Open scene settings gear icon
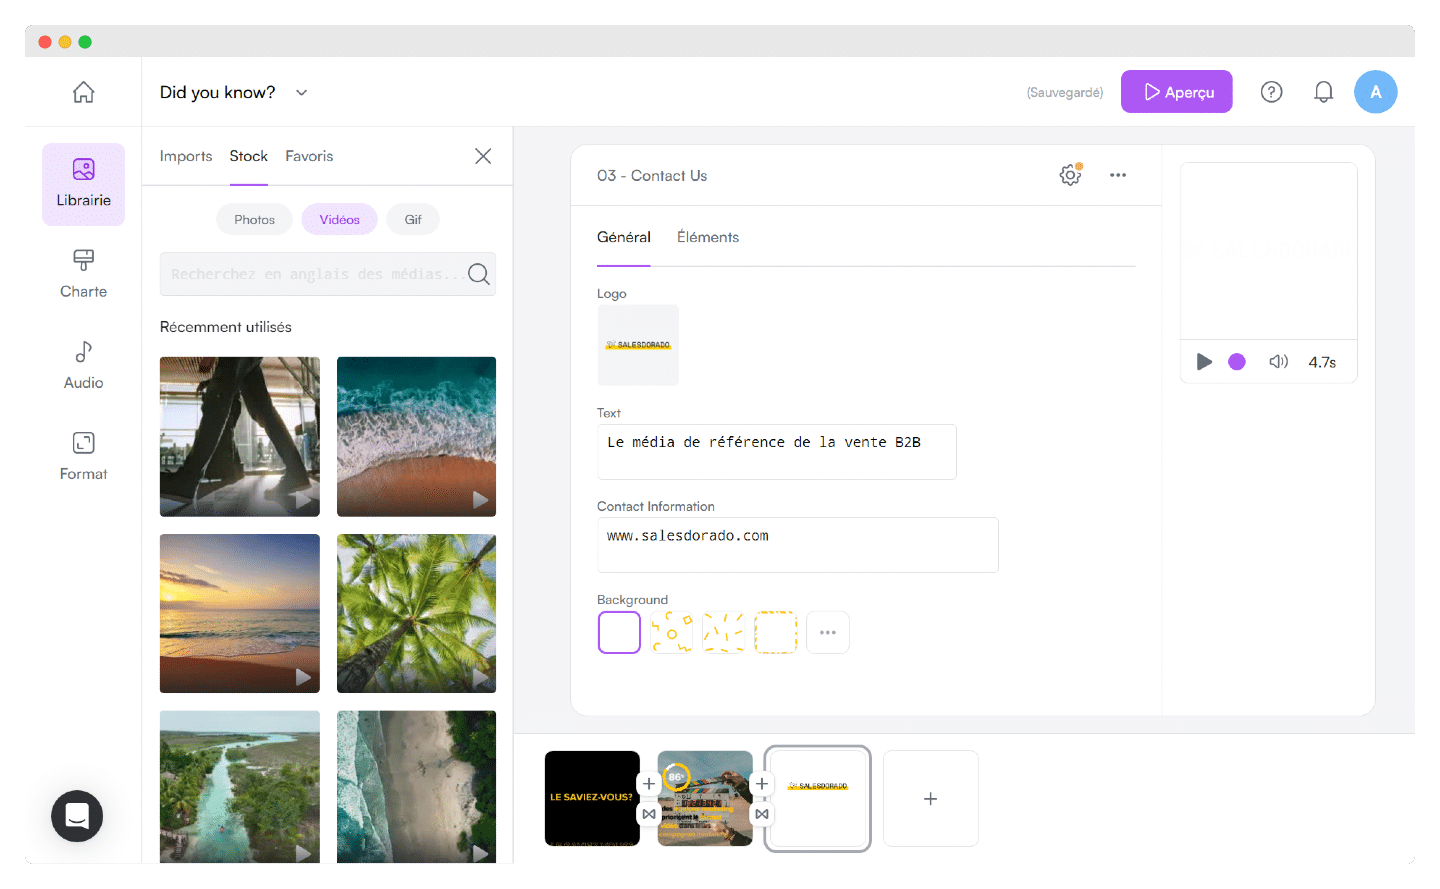Viewport: 1440px width, 889px height. [x=1070, y=175]
